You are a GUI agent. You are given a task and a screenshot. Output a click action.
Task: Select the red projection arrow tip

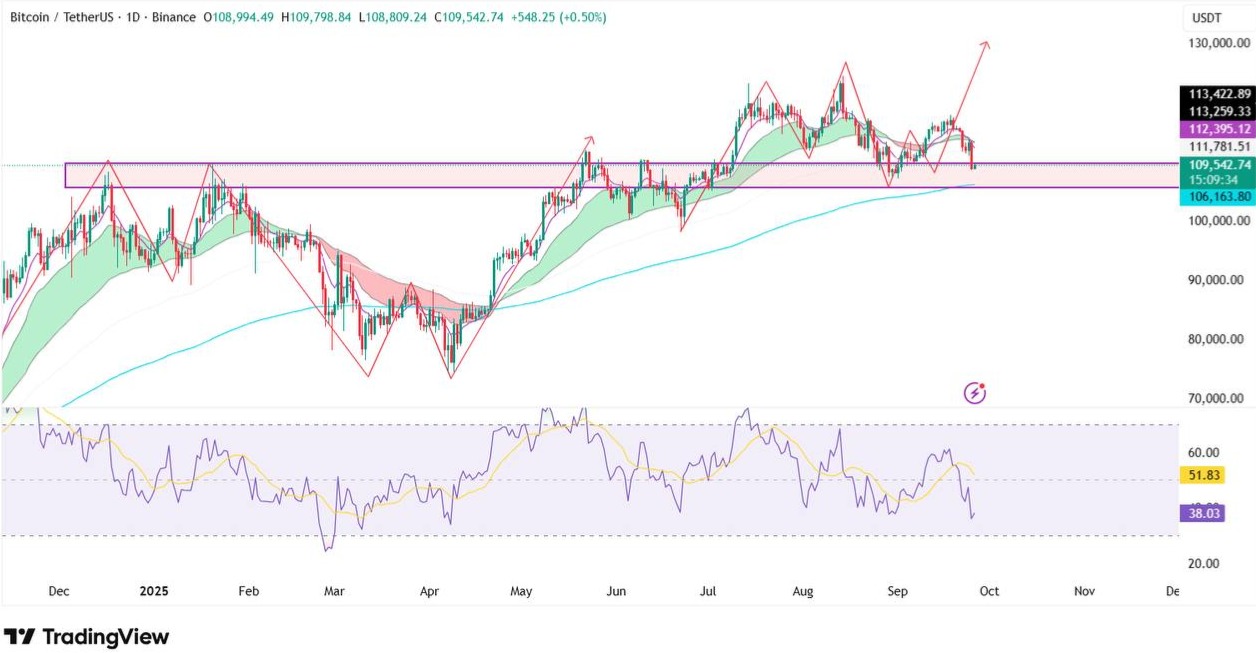coord(987,43)
